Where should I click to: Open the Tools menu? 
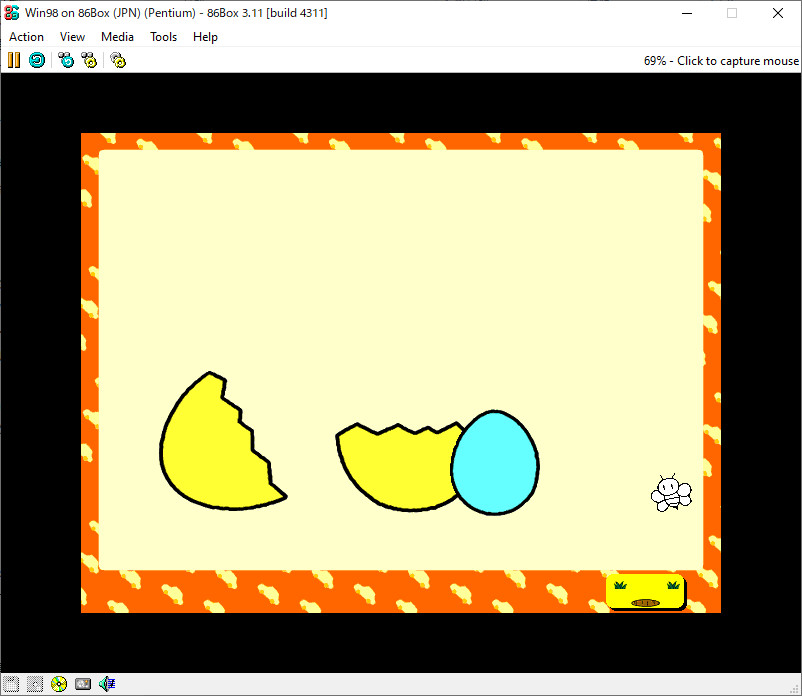coord(163,37)
